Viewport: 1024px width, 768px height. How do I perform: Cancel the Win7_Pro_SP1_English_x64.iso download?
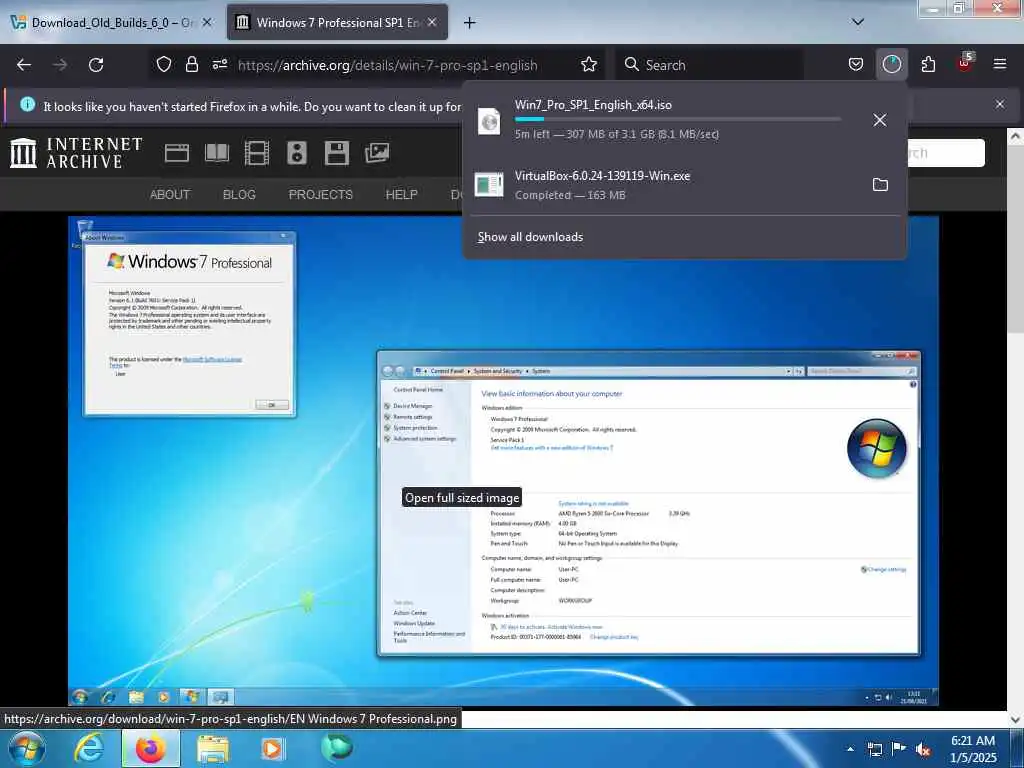(x=880, y=120)
